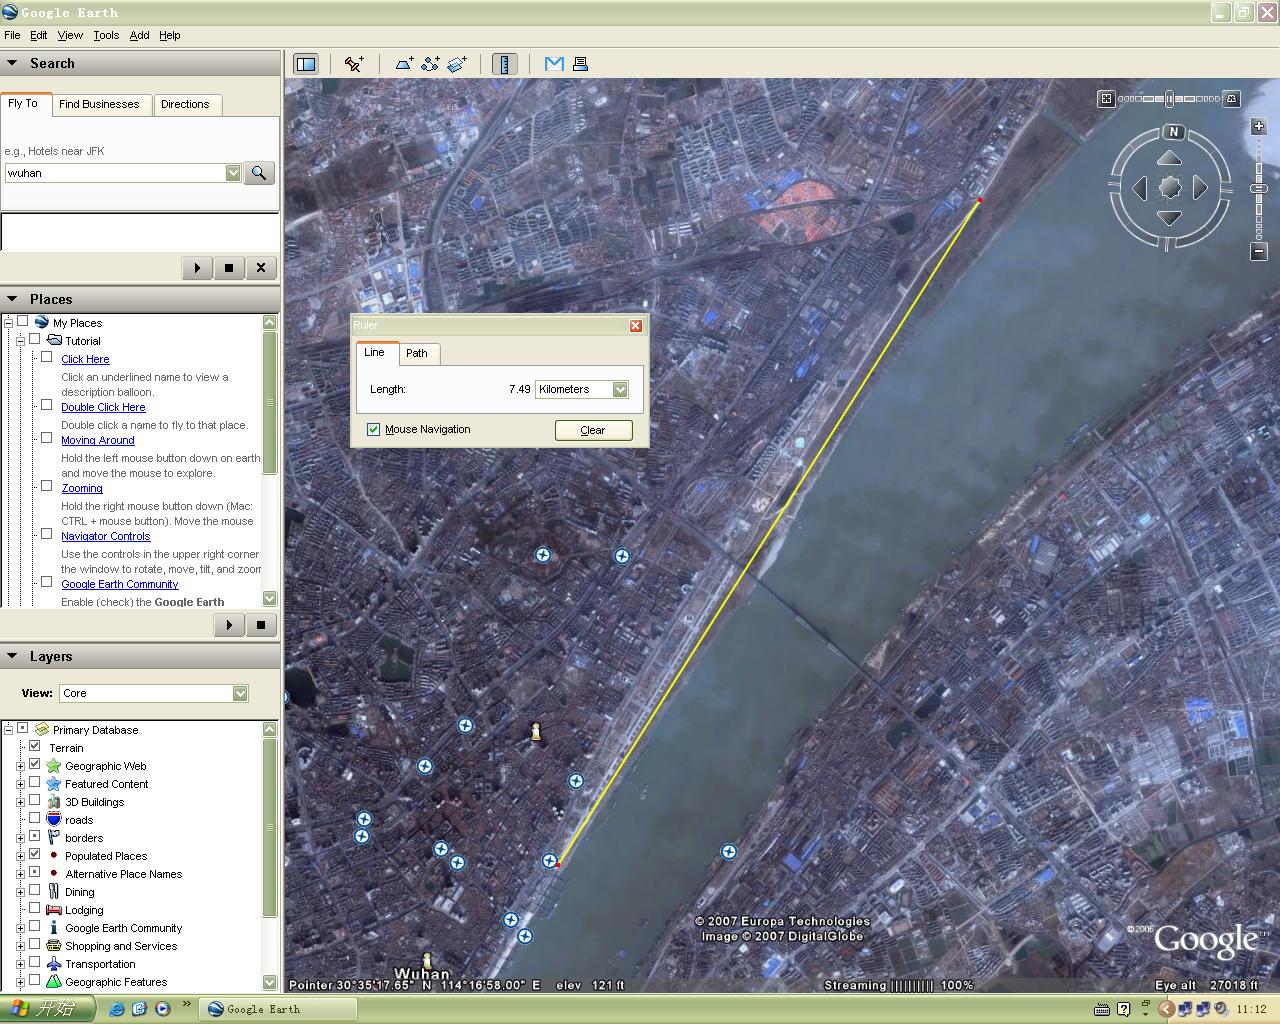Enable the Lodging layer checkbox
This screenshot has width=1280, height=1024.
click(x=35, y=908)
